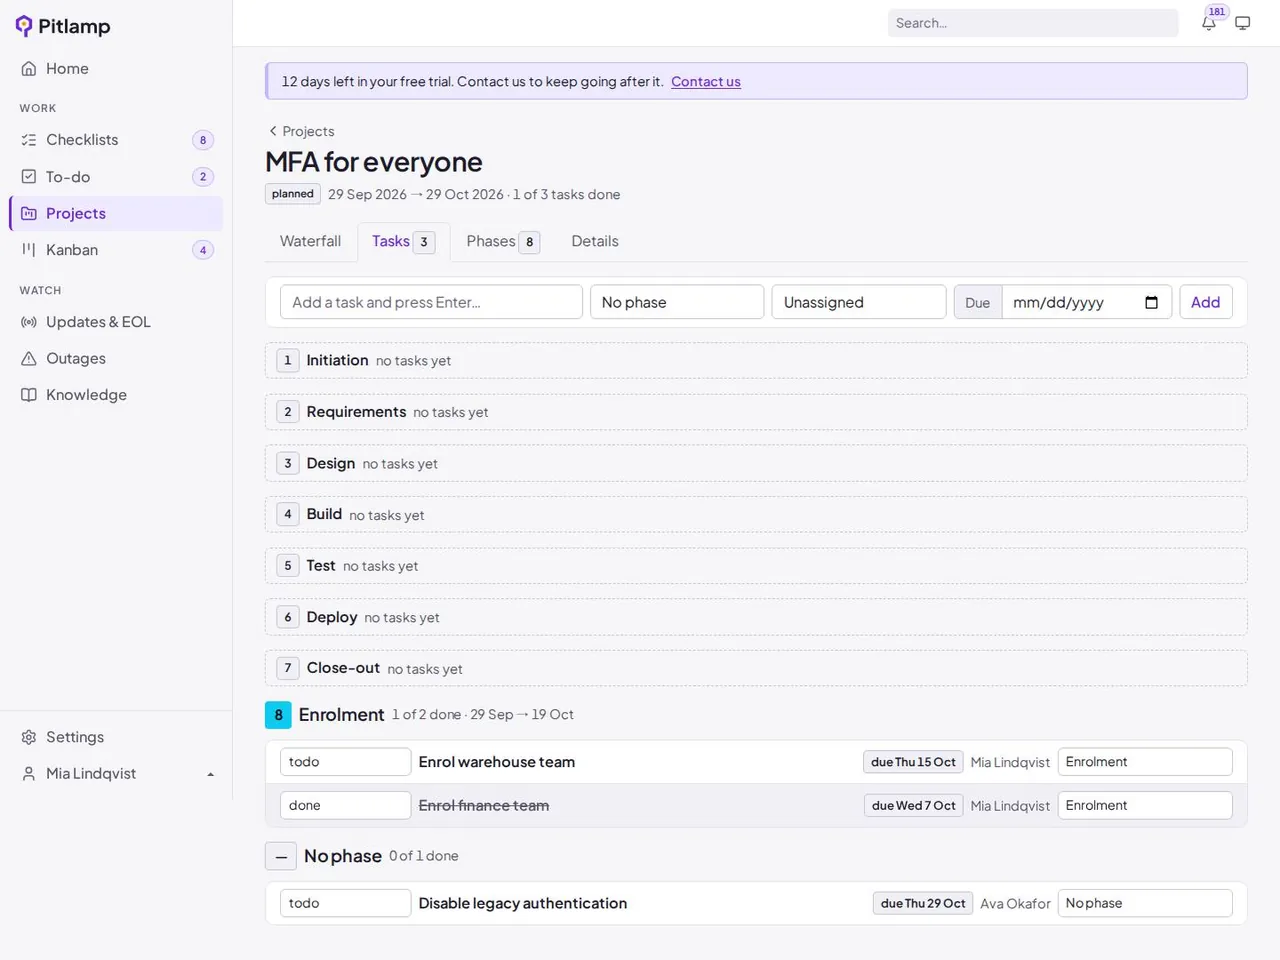This screenshot has height=960, width=1280.
Task: Open Kanban via its board icon
Action: click(x=29, y=250)
